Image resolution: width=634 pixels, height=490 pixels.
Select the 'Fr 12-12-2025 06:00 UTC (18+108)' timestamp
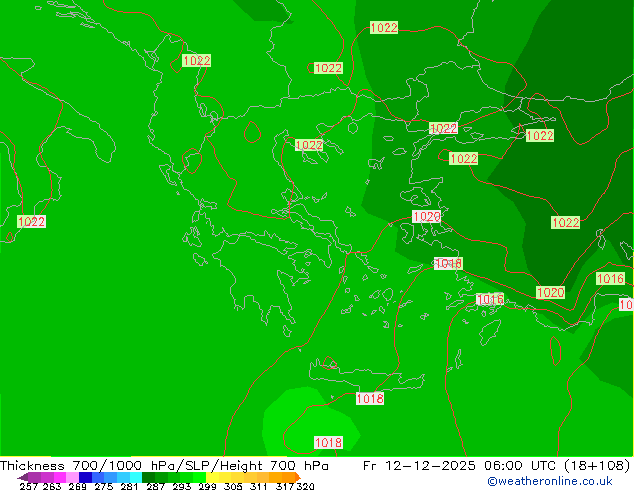coord(497,466)
